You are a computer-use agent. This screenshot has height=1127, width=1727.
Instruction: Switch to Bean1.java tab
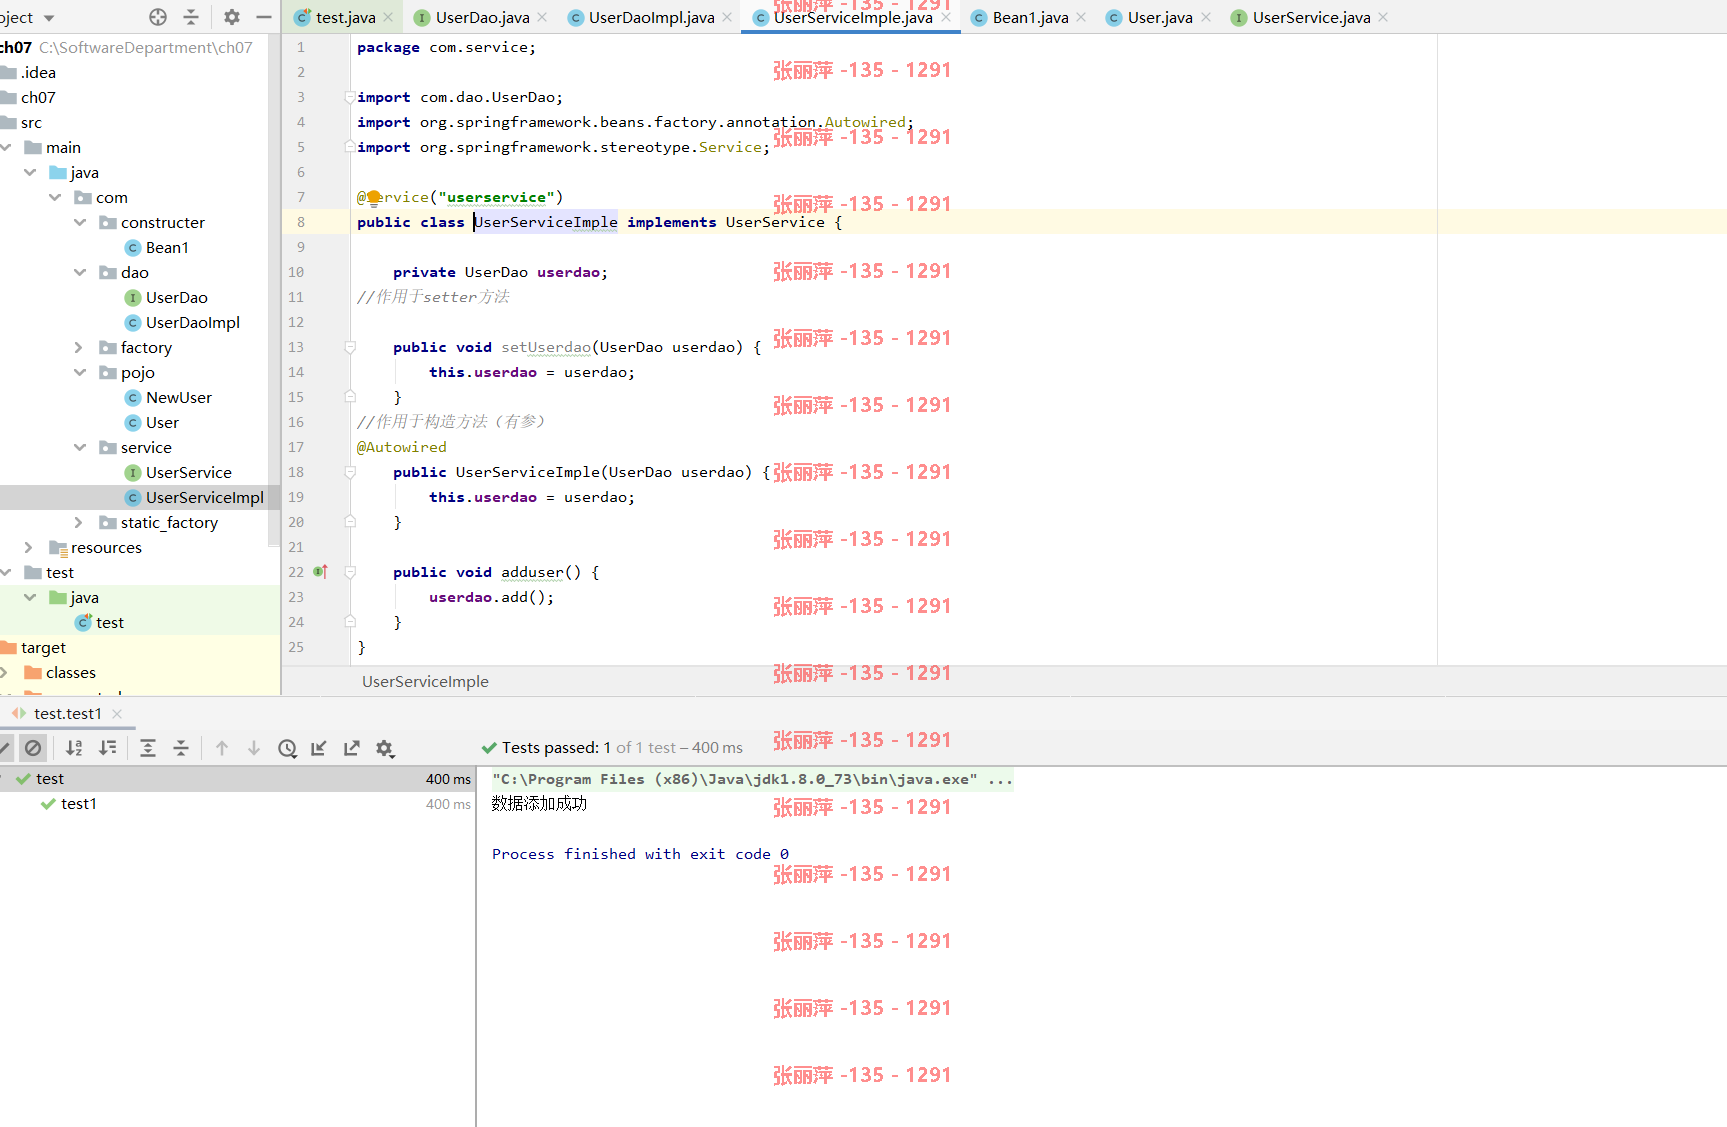tap(1030, 17)
